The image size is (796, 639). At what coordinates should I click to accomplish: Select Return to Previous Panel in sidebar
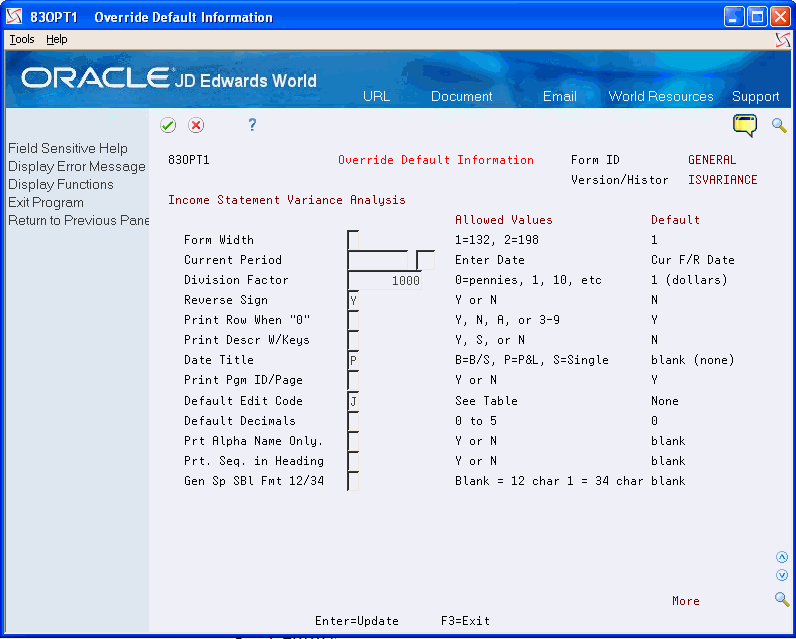[x=78, y=220]
